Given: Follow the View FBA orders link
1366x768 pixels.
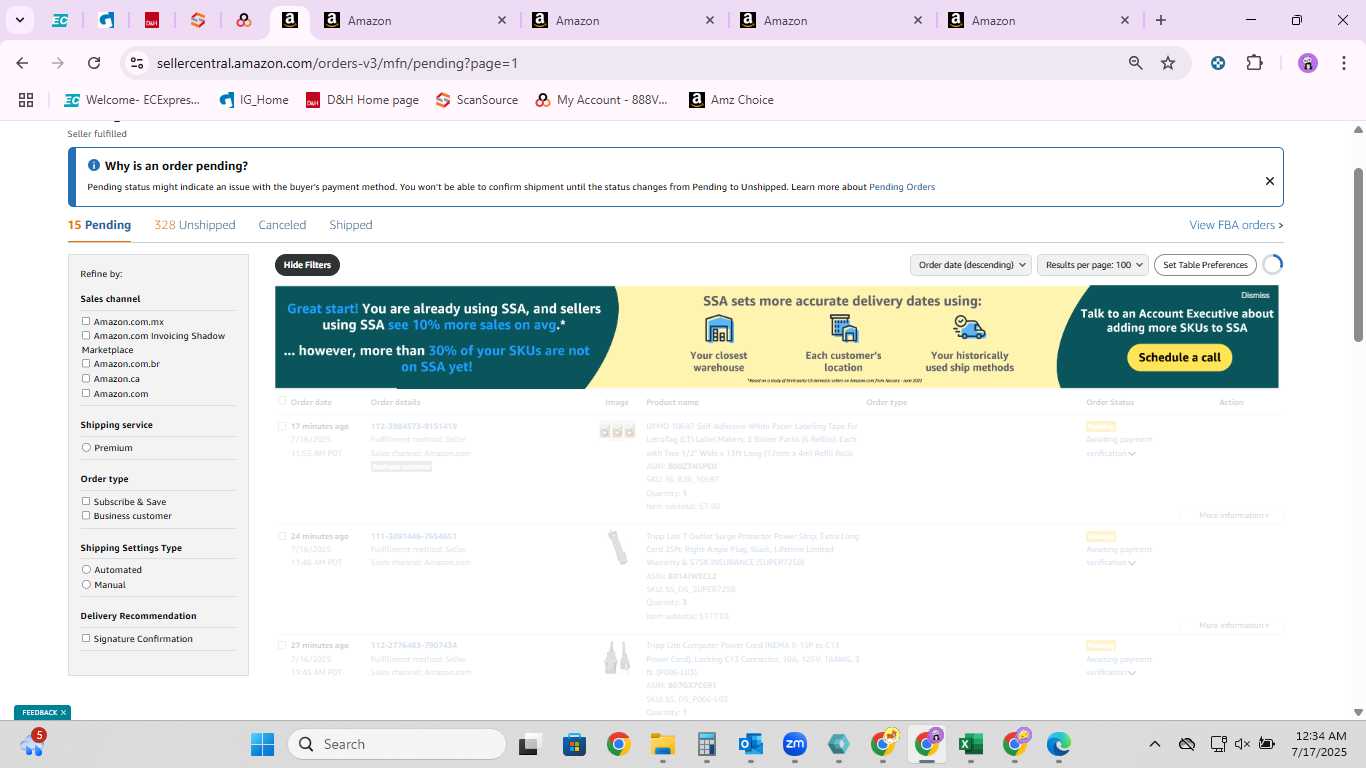Looking at the screenshot, I should [x=1236, y=225].
